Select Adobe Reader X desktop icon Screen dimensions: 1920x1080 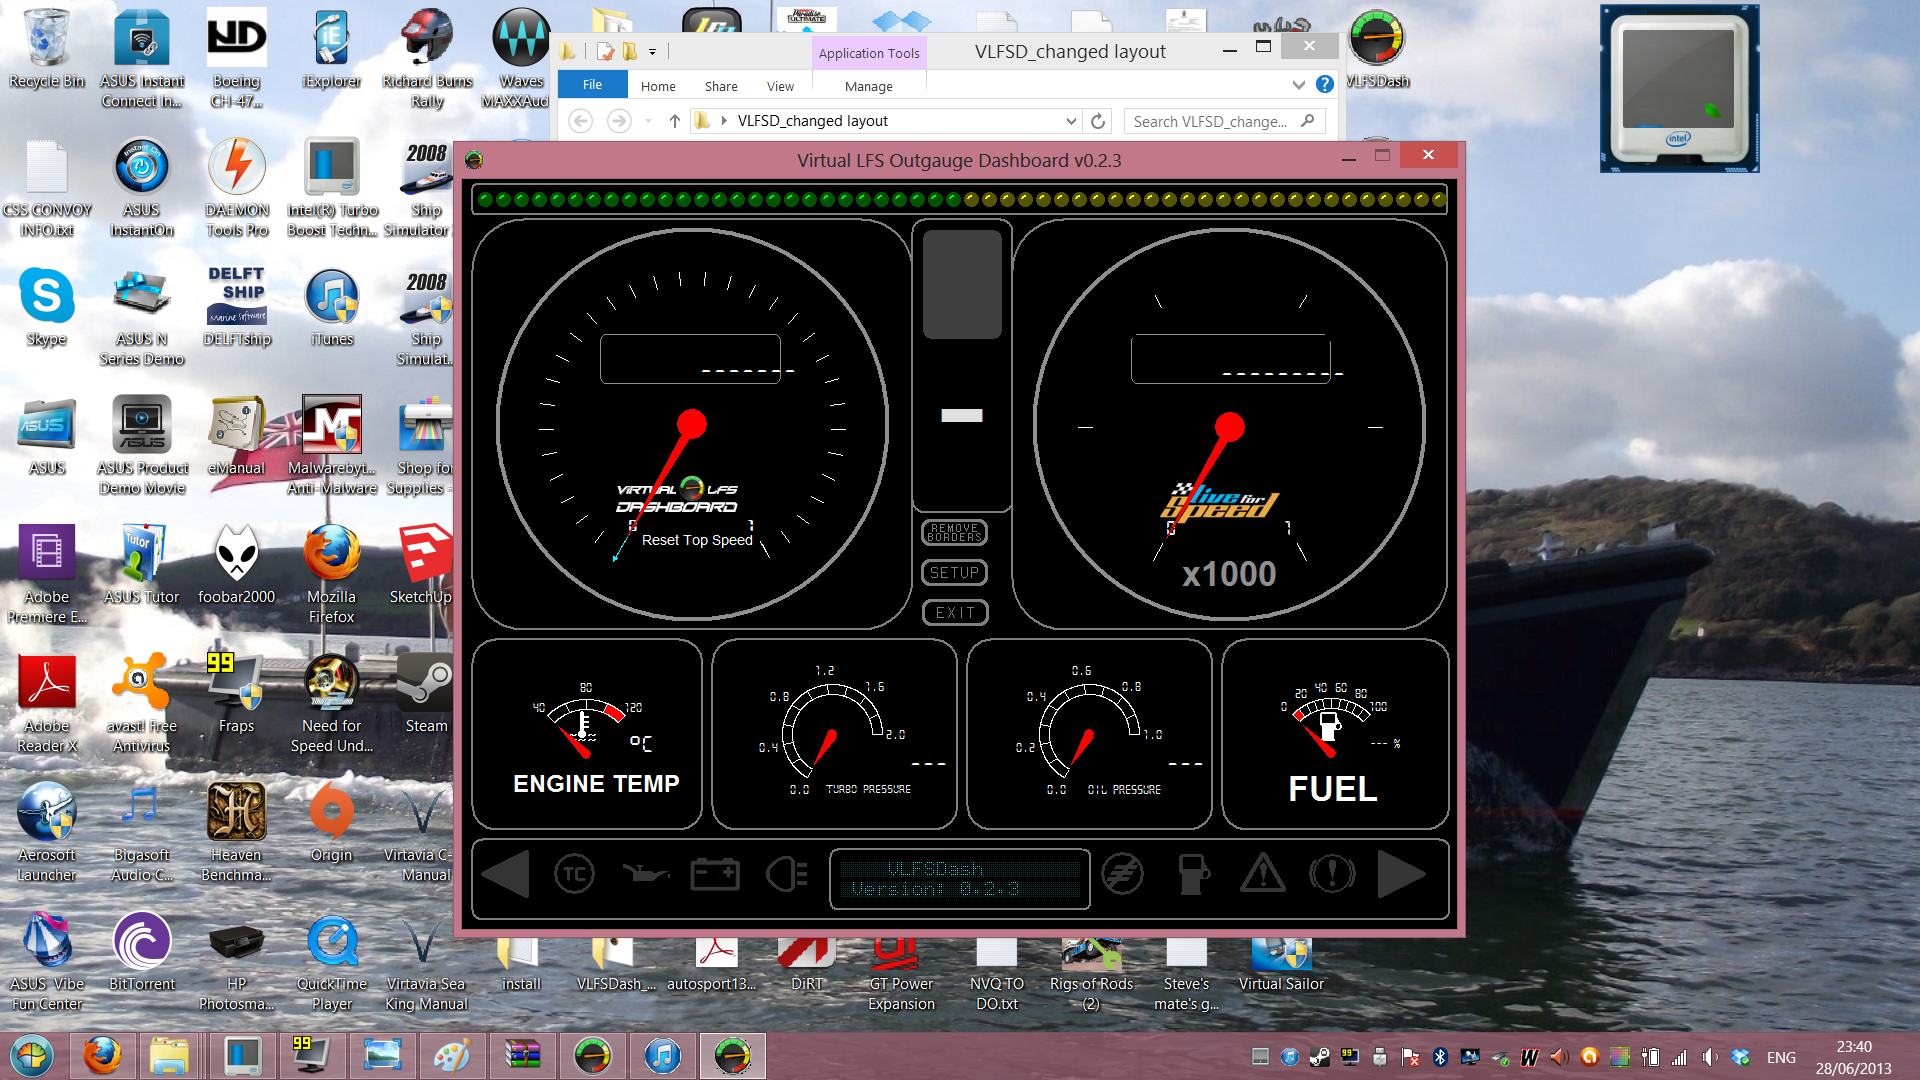tap(46, 702)
